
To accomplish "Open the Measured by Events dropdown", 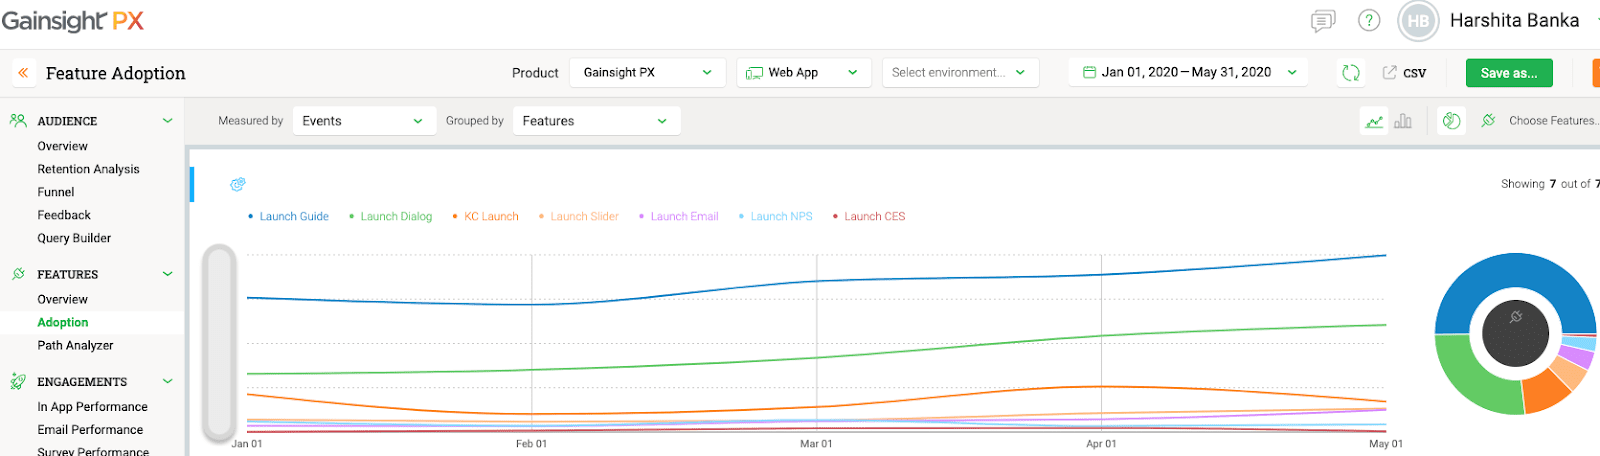I will [363, 121].
